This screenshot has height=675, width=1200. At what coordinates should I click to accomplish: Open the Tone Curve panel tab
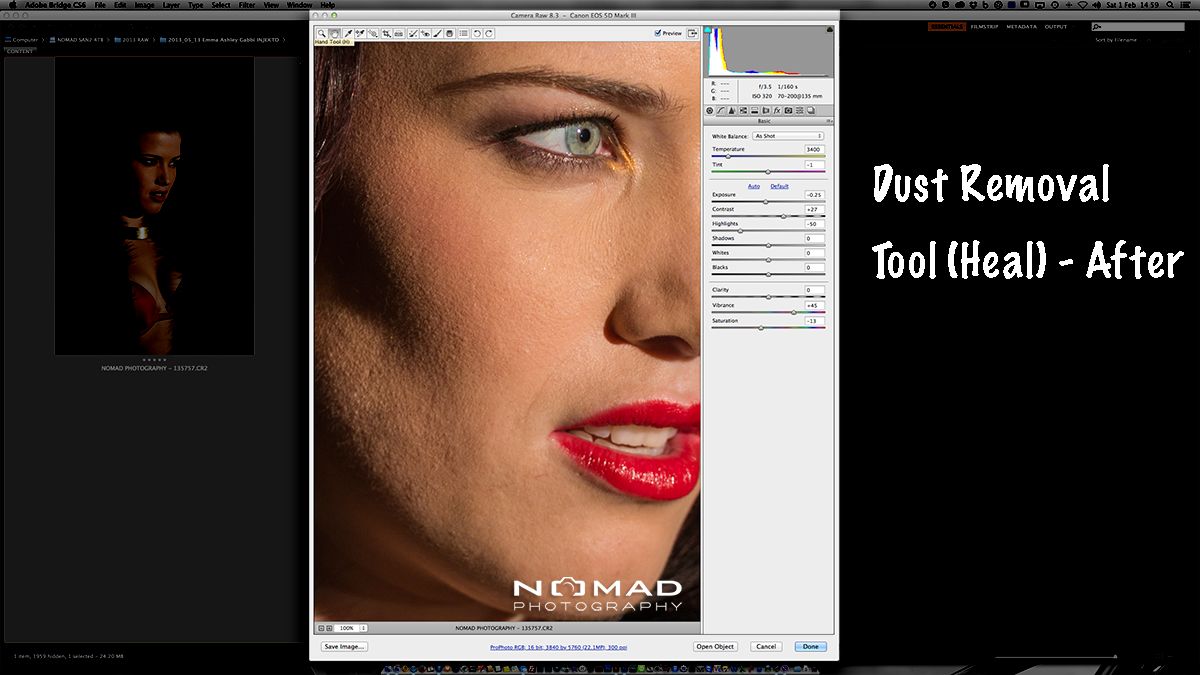pyautogui.click(x=721, y=110)
